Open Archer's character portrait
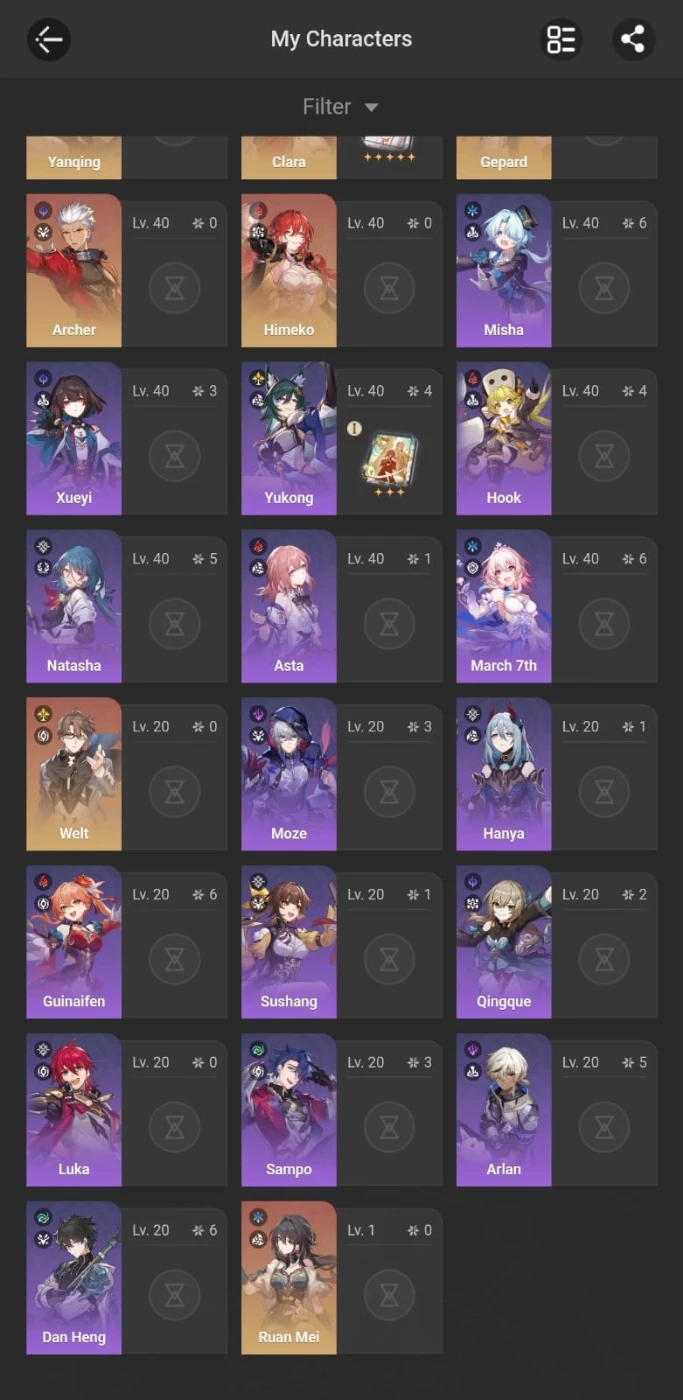 coord(74,270)
